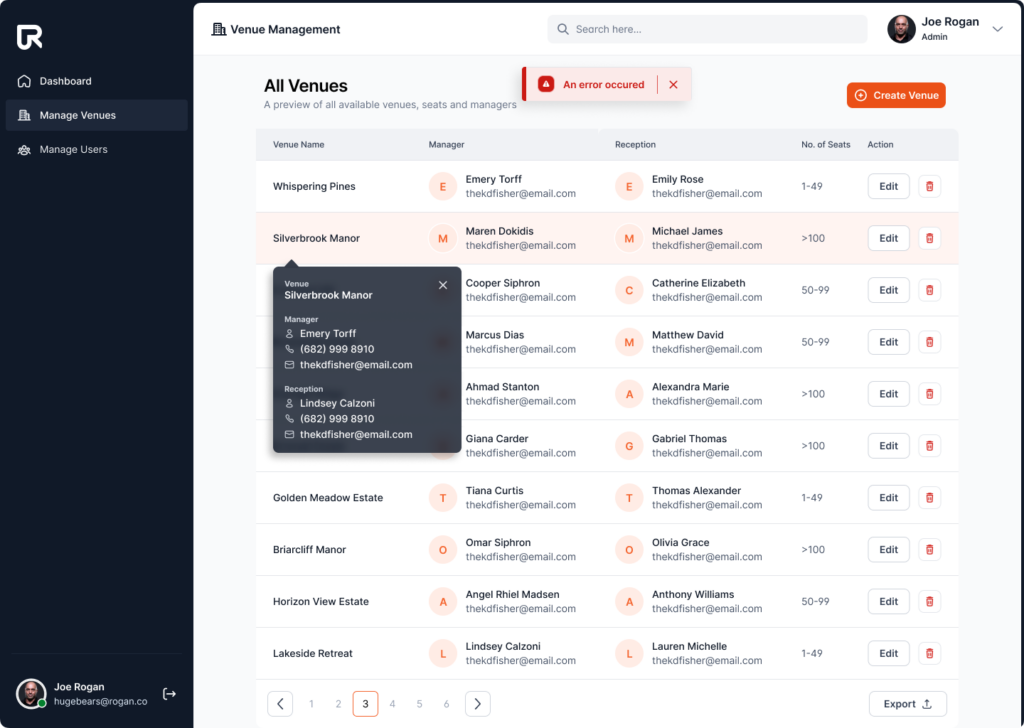
Task: Jump to page 5 in pagination
Action: pos(419,704)
